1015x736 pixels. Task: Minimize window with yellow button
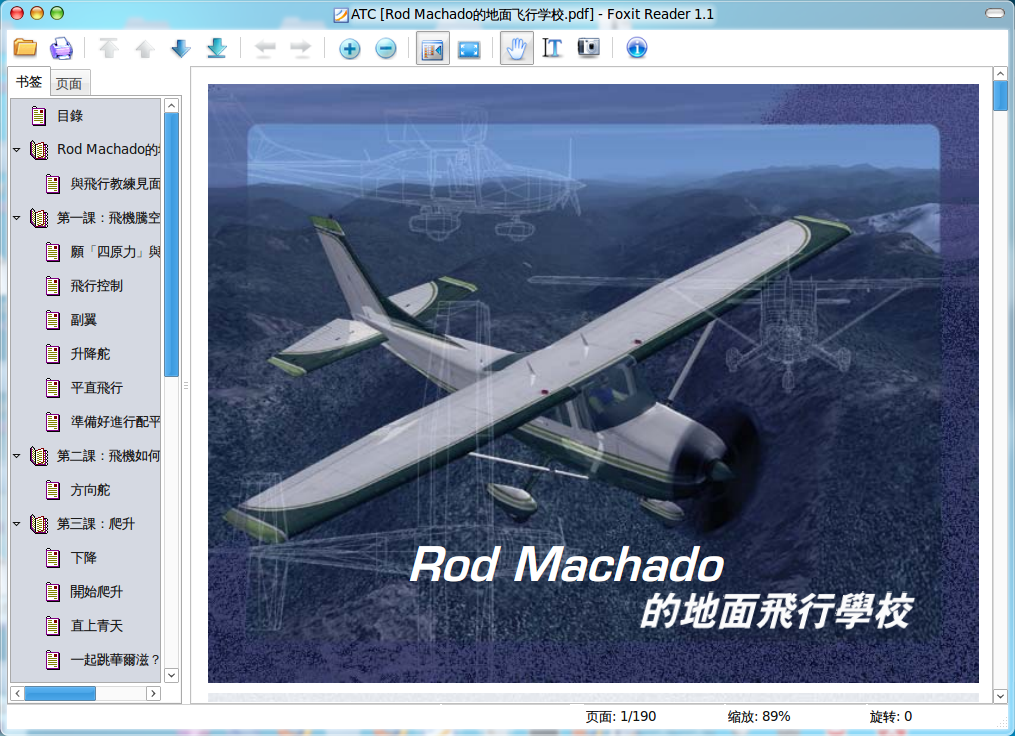pos(37,13)
